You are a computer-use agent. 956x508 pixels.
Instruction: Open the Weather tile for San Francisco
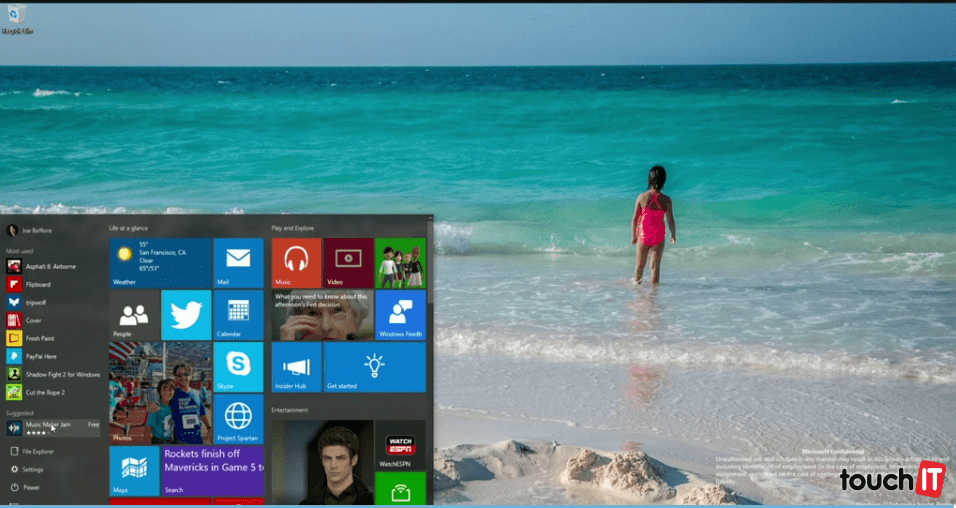pyautogui.click(x=160, y=263)
